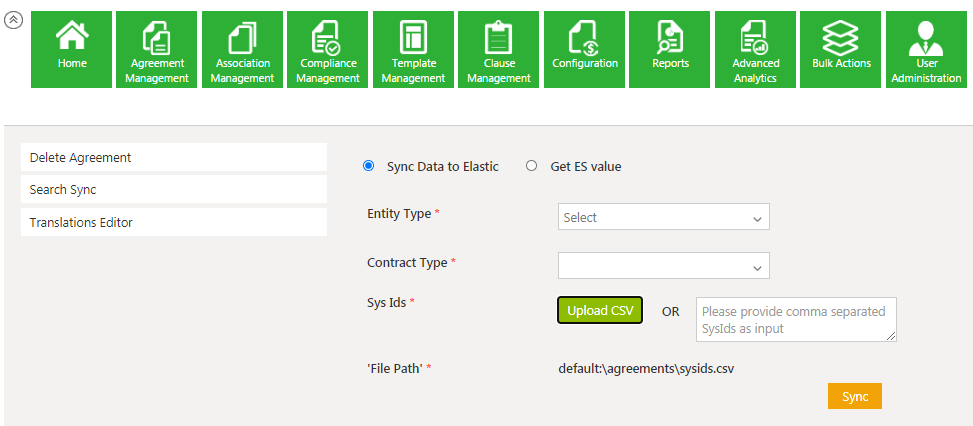The image size is (973, 426).
Task: Expand the Entity Type dropdown
Action: [x=663, y=217]
